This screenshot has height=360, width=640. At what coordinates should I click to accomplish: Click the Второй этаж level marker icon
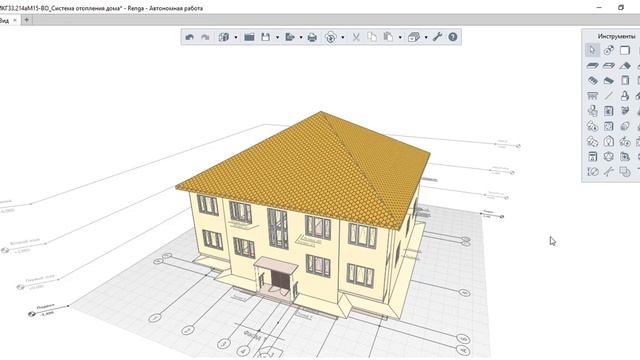coord(5,250)
